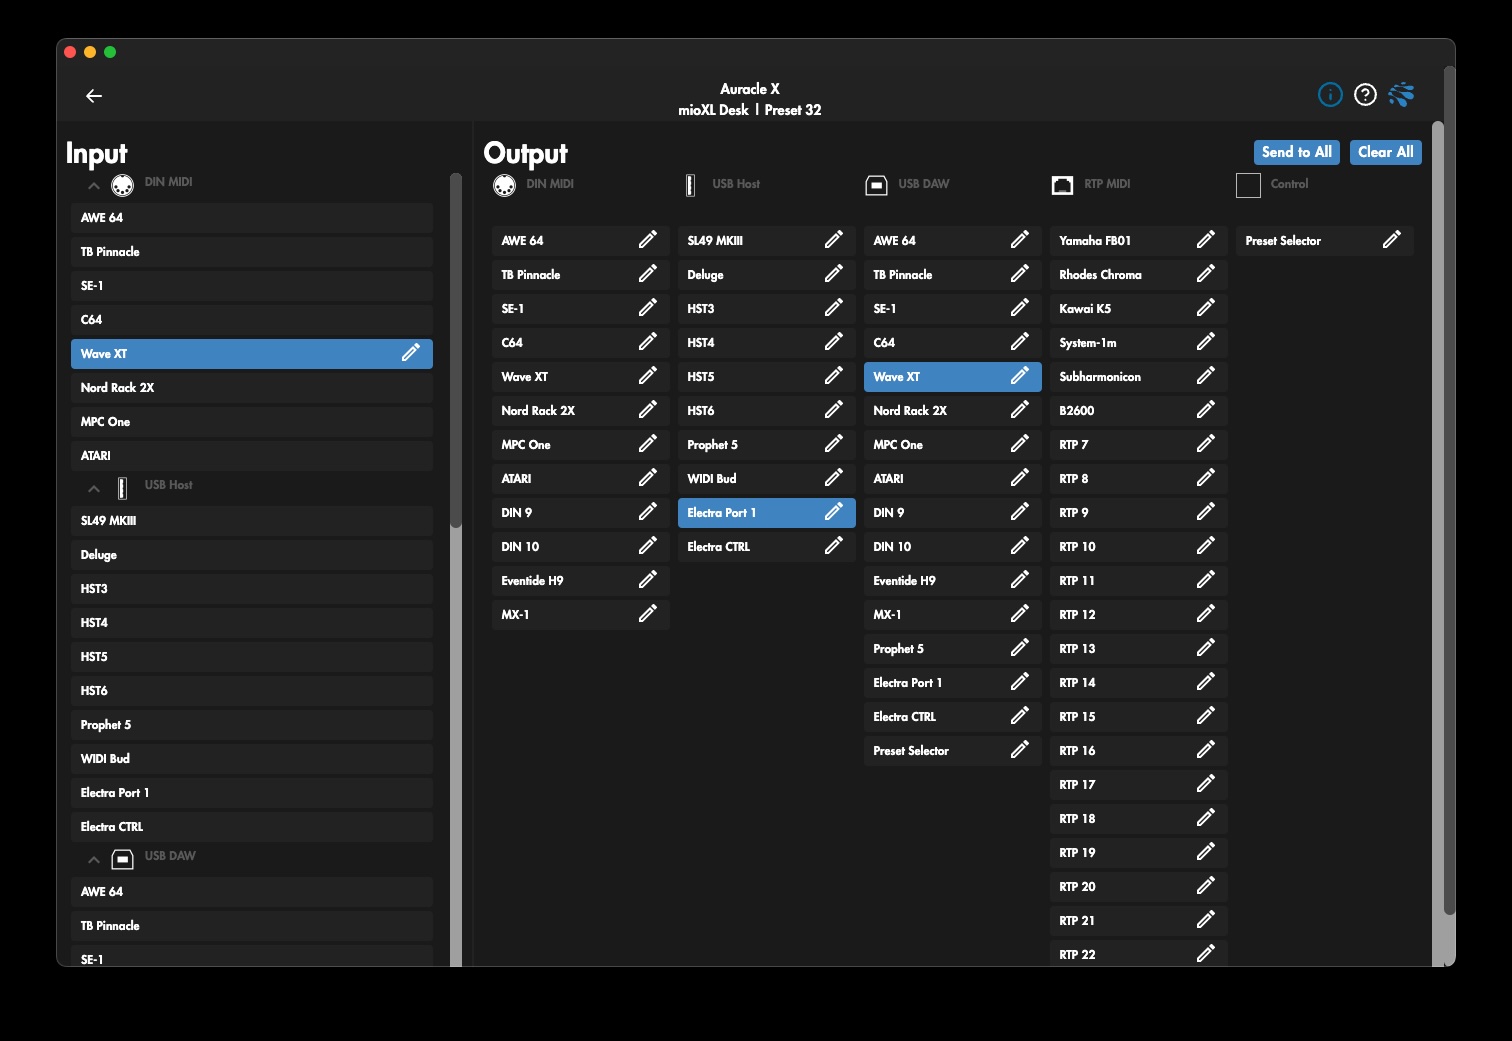Edit the Wave XT input name
This screenshot has height=1041, width=1512.
410,353
